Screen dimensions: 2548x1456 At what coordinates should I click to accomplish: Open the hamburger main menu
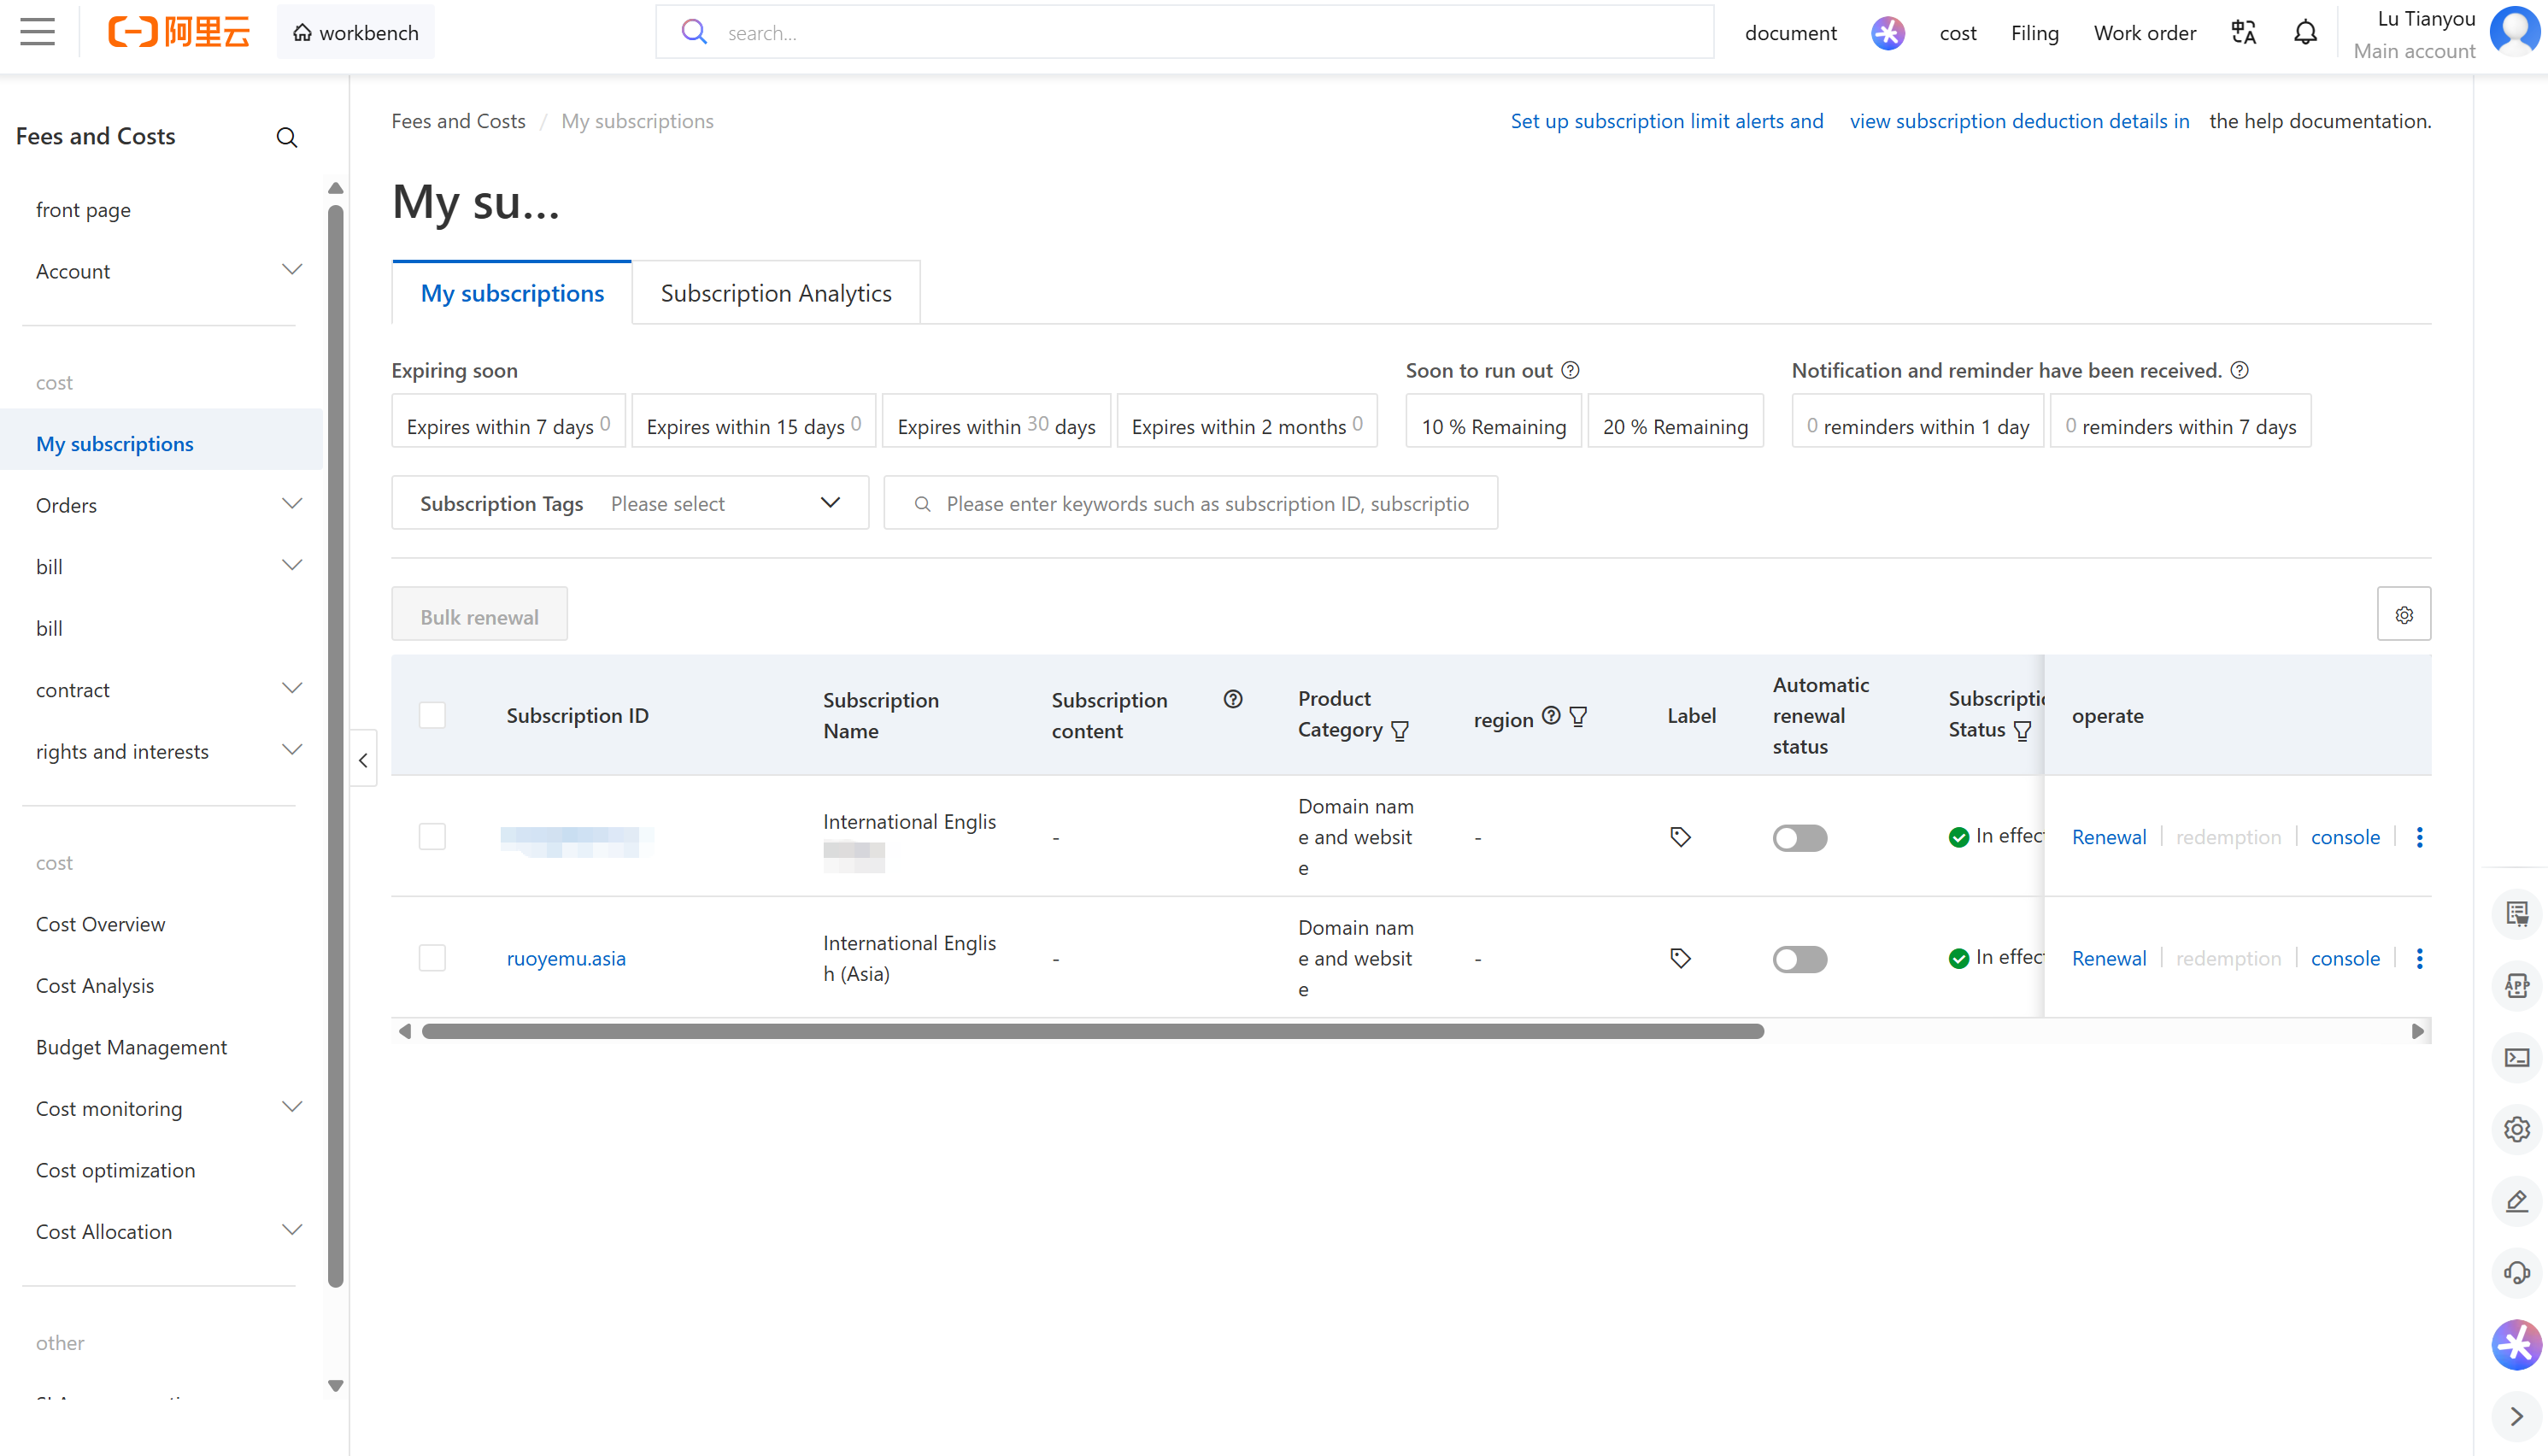pyautogui.click(x=37, y=32)
